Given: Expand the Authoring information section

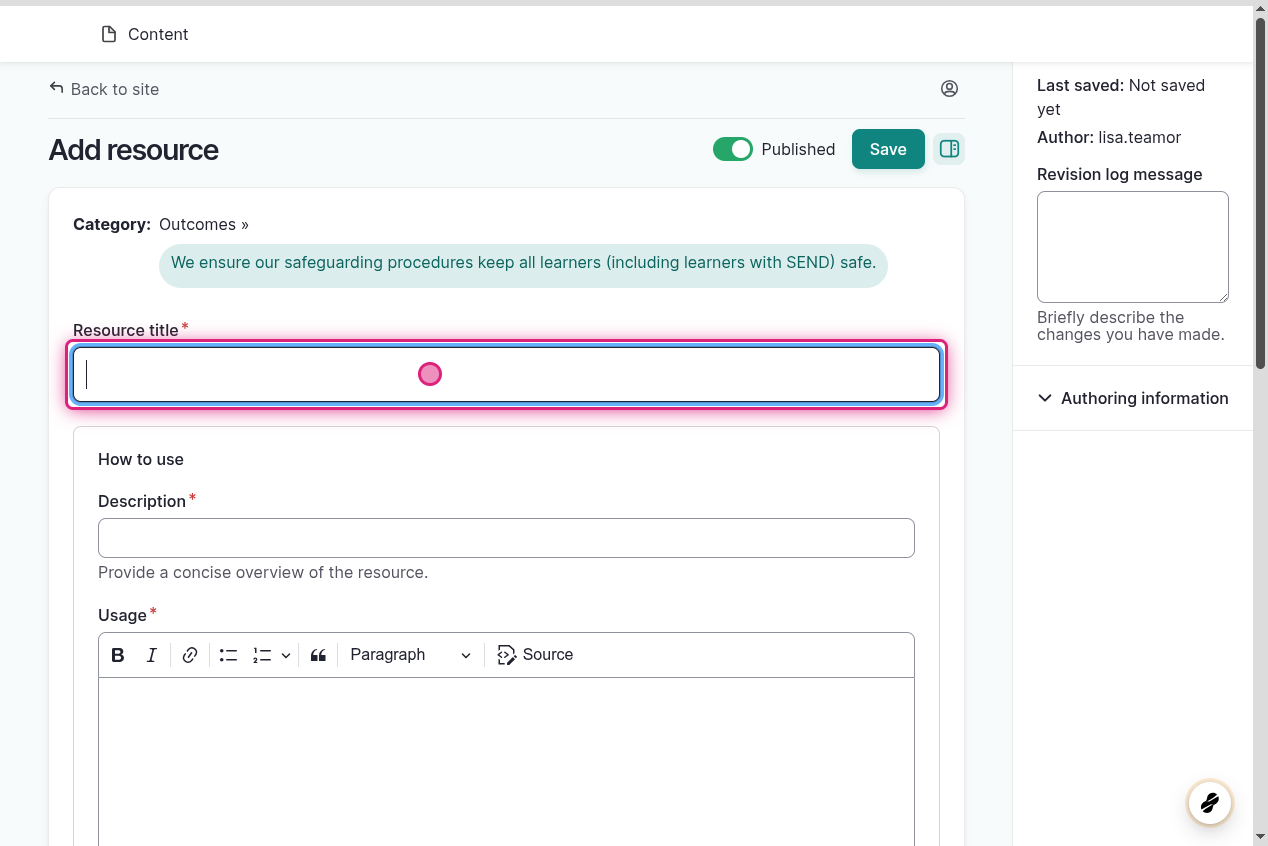Looking at the screenshot, I should point(1132,398).
